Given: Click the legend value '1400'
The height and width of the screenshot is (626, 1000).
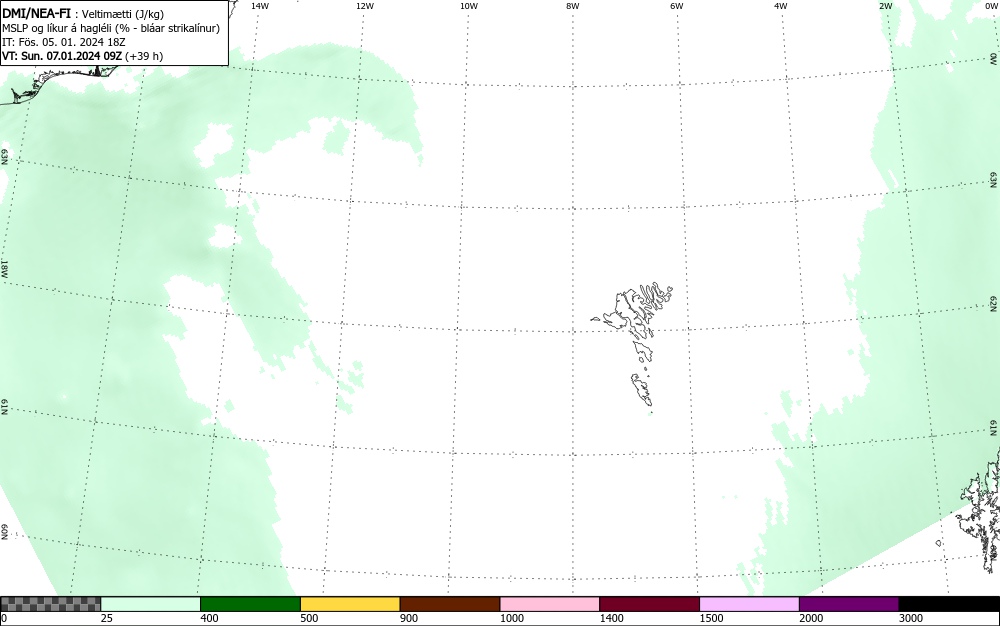Looking at the screenshot, I should (x=611, y=618).
